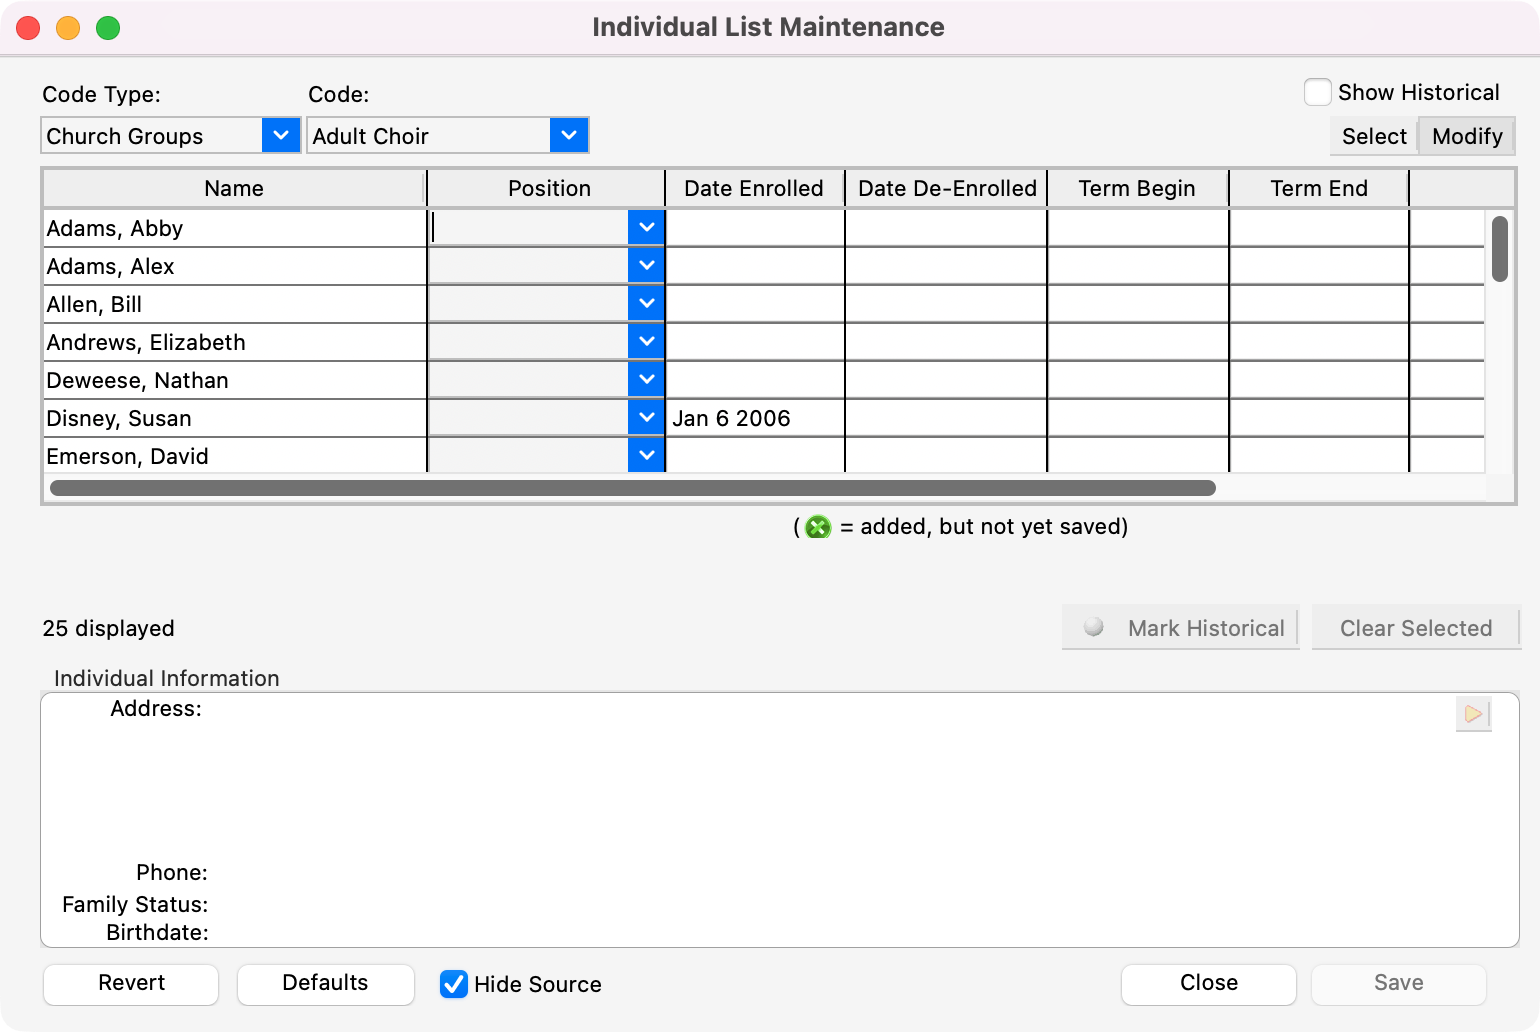The image size is (1540, 1032).
Task: Click the Term Begin column header
Action: [1137, 188]
